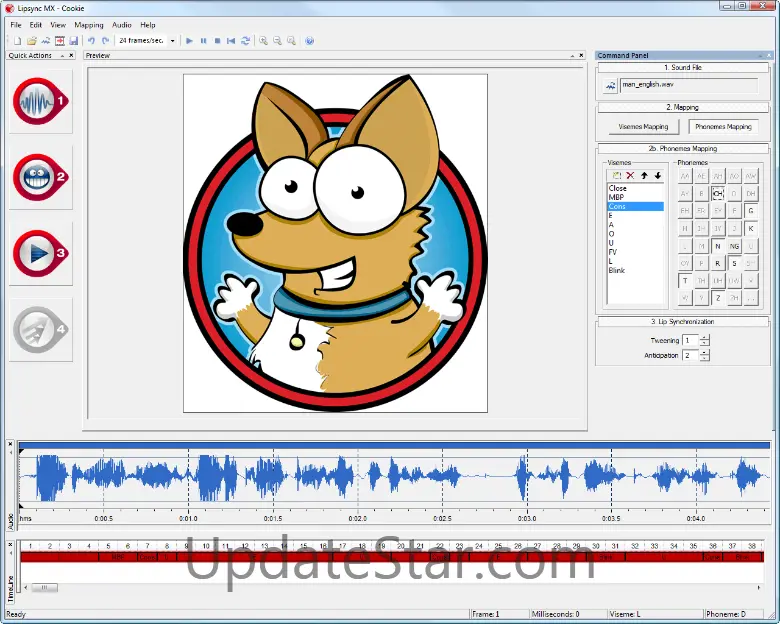Move viseme up with the up arrow
The width and height of the screenshot is (780, 624).
pos(644,175)
